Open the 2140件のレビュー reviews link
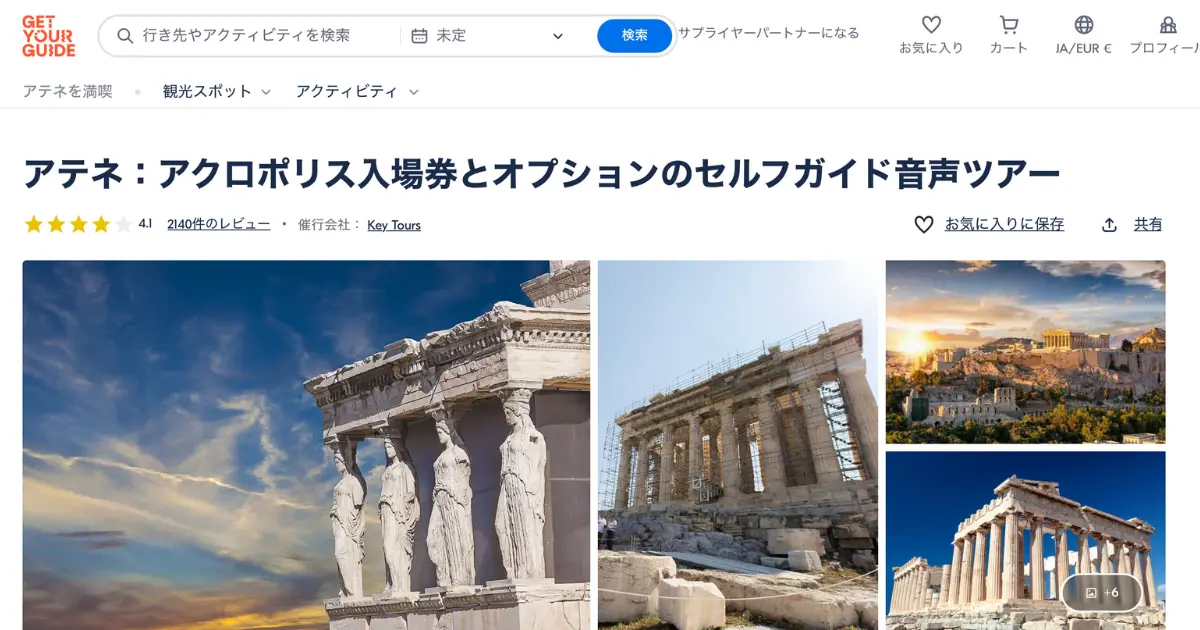Viewport: 1200px width, 630px height. 219,224
